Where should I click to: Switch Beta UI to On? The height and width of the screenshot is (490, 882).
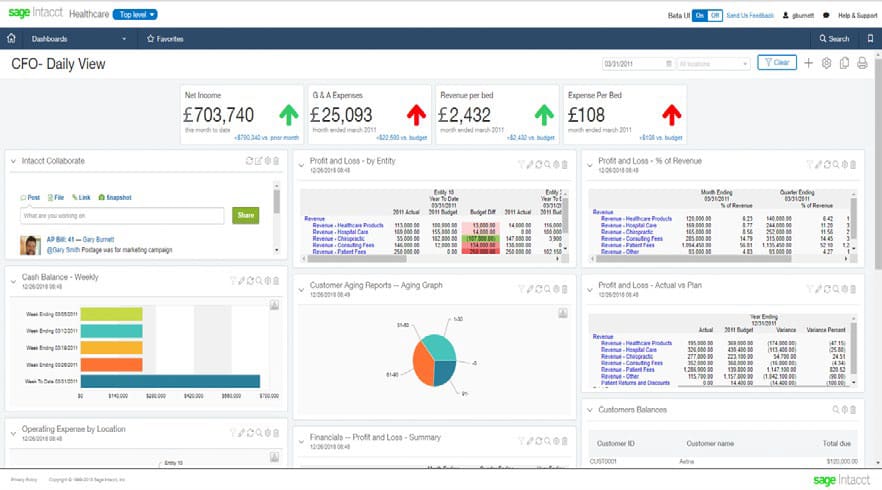pyautogui.click(x=700, y=15)
